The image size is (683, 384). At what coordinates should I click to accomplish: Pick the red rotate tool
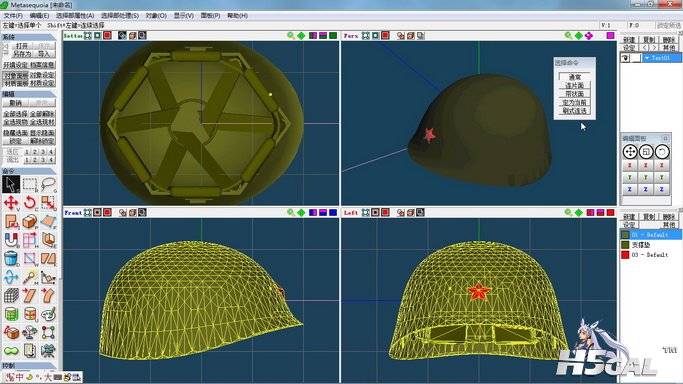tap(30, 202)
